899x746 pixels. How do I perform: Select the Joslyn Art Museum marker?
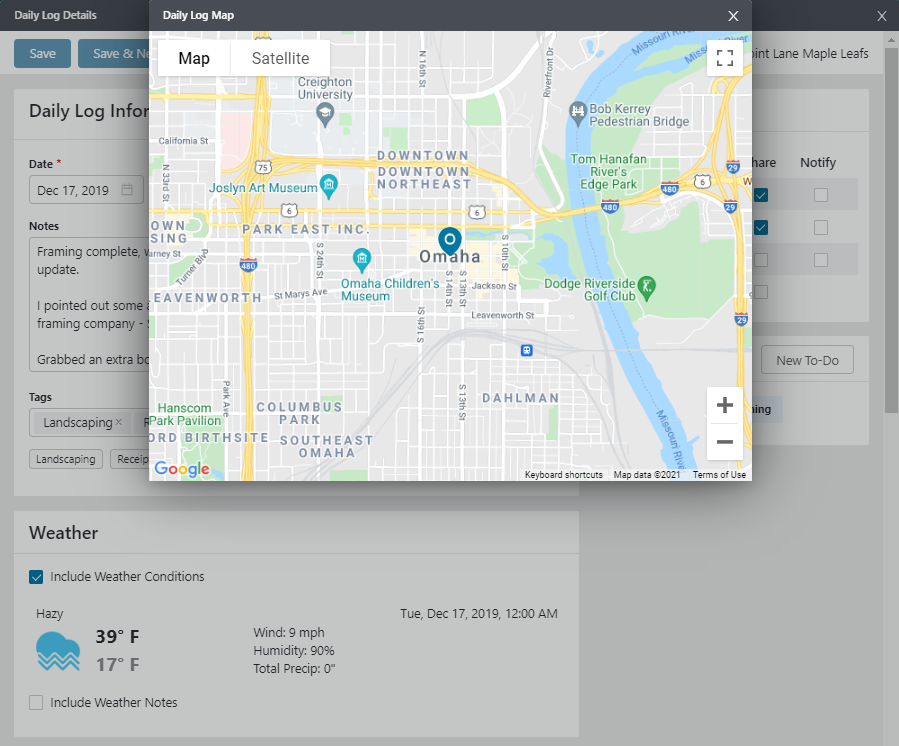[x=328, y=185]
